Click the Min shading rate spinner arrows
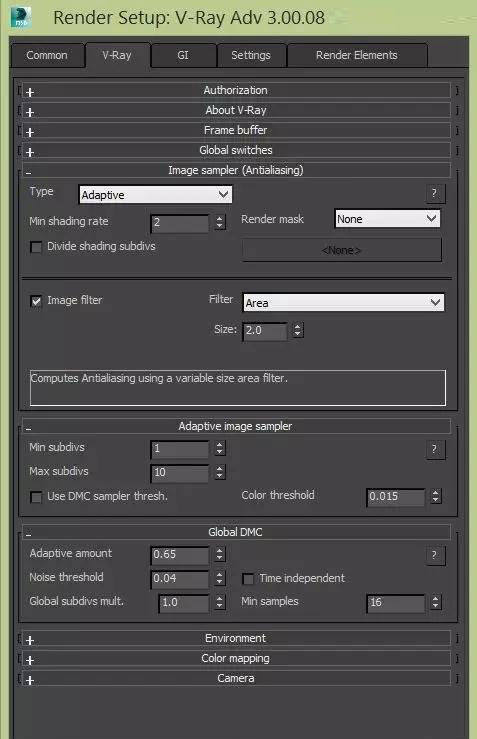Image resolution: width=477 pixels, height=739 pixels. click(x=220, y=222)
